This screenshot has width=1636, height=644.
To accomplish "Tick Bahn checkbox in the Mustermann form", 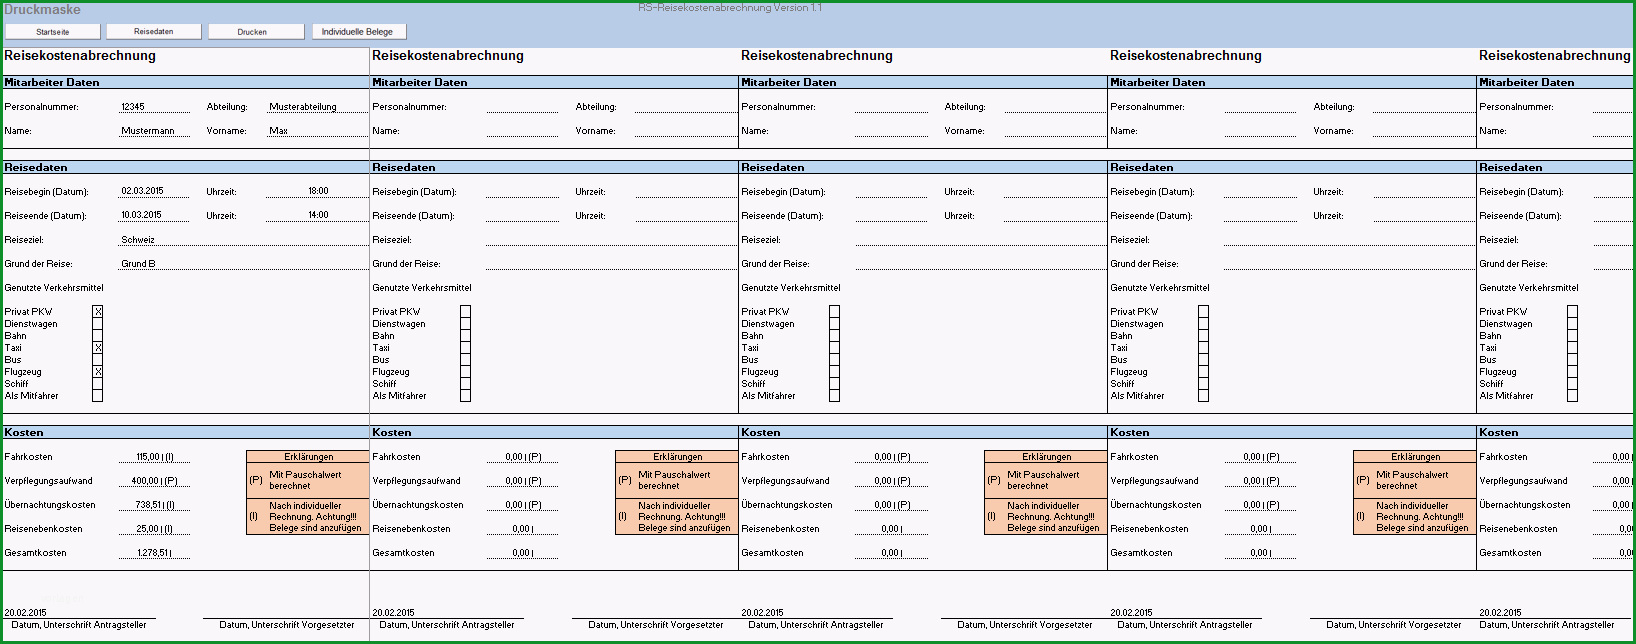I will click(98, 336).
